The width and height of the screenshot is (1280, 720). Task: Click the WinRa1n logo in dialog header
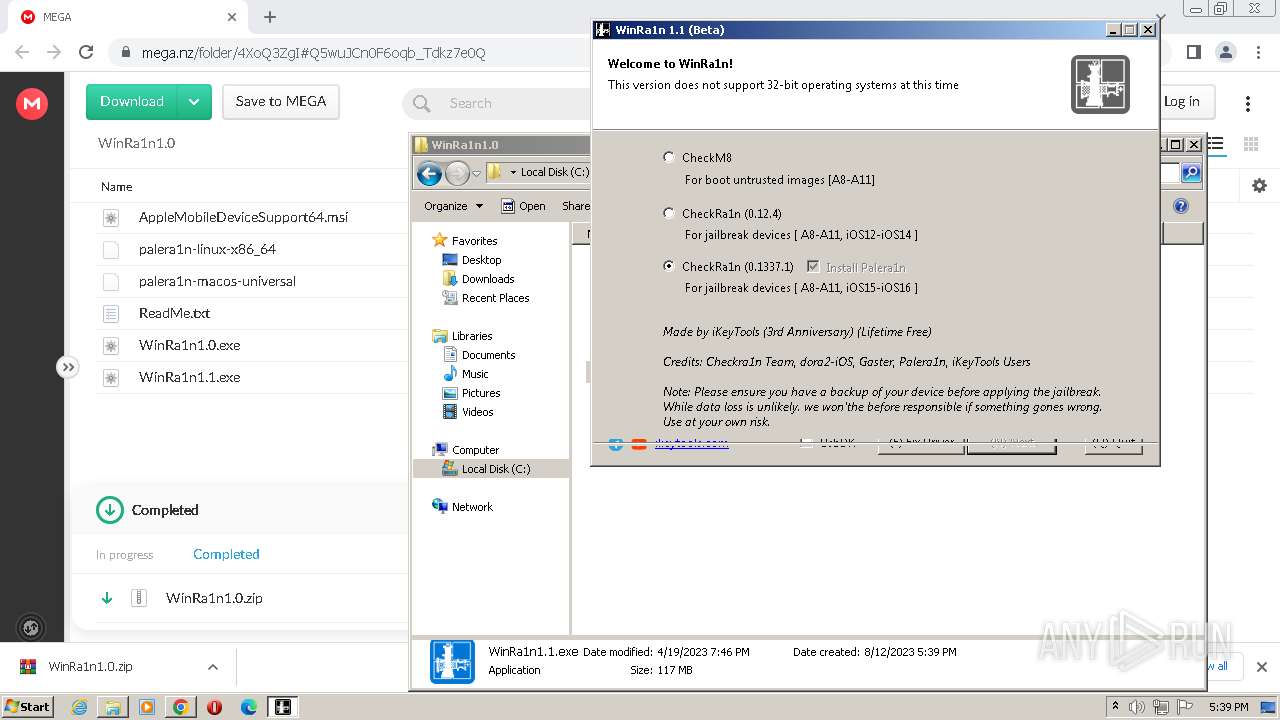coord(1100,84)
